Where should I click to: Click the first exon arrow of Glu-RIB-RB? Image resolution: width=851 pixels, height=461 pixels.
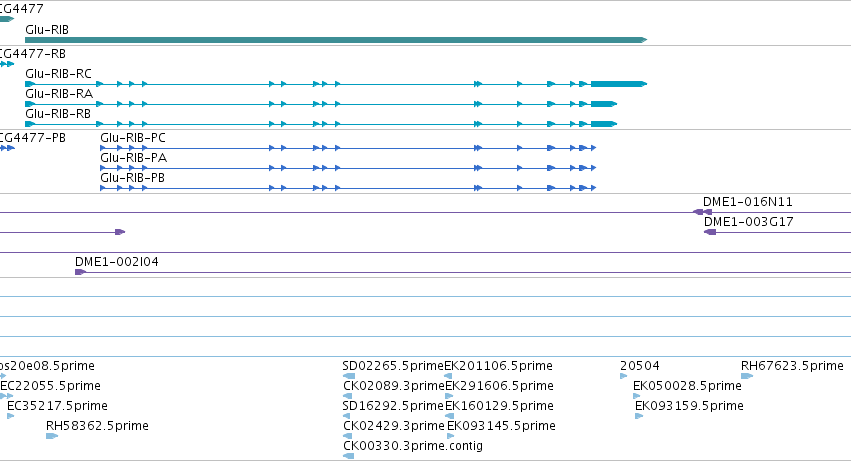[30, 124]
